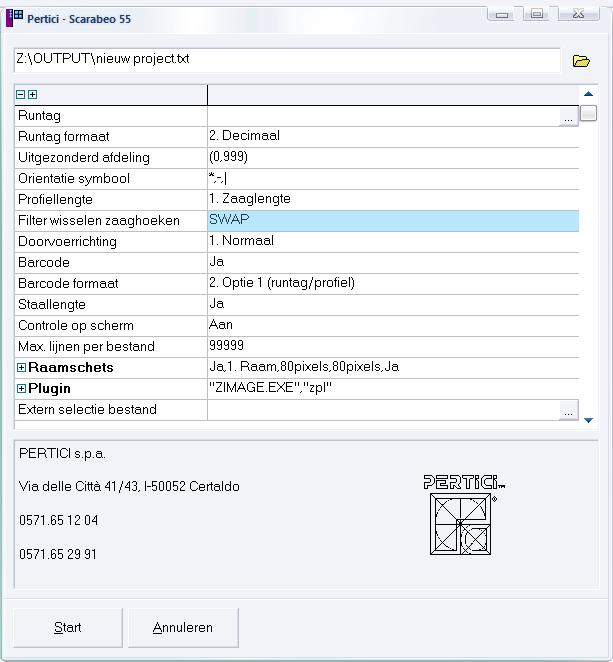Click the scrollbar thumb
The width and height of the screenshot is (613, 662).
pyautogui.click(x=588, y=113)
